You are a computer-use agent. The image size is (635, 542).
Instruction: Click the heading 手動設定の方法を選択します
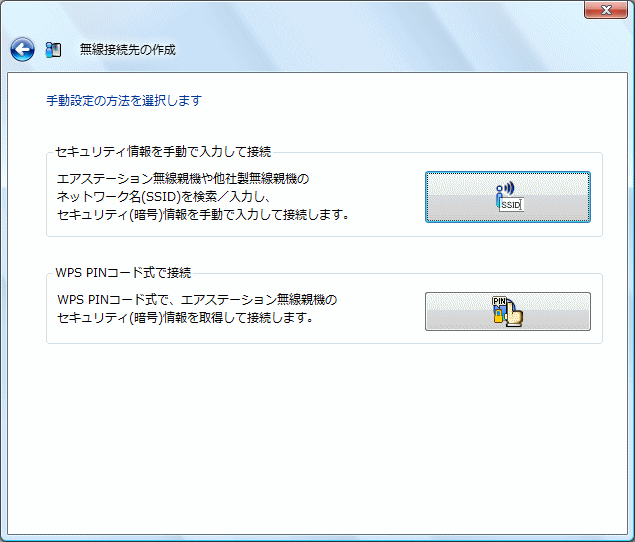(124, 100)
